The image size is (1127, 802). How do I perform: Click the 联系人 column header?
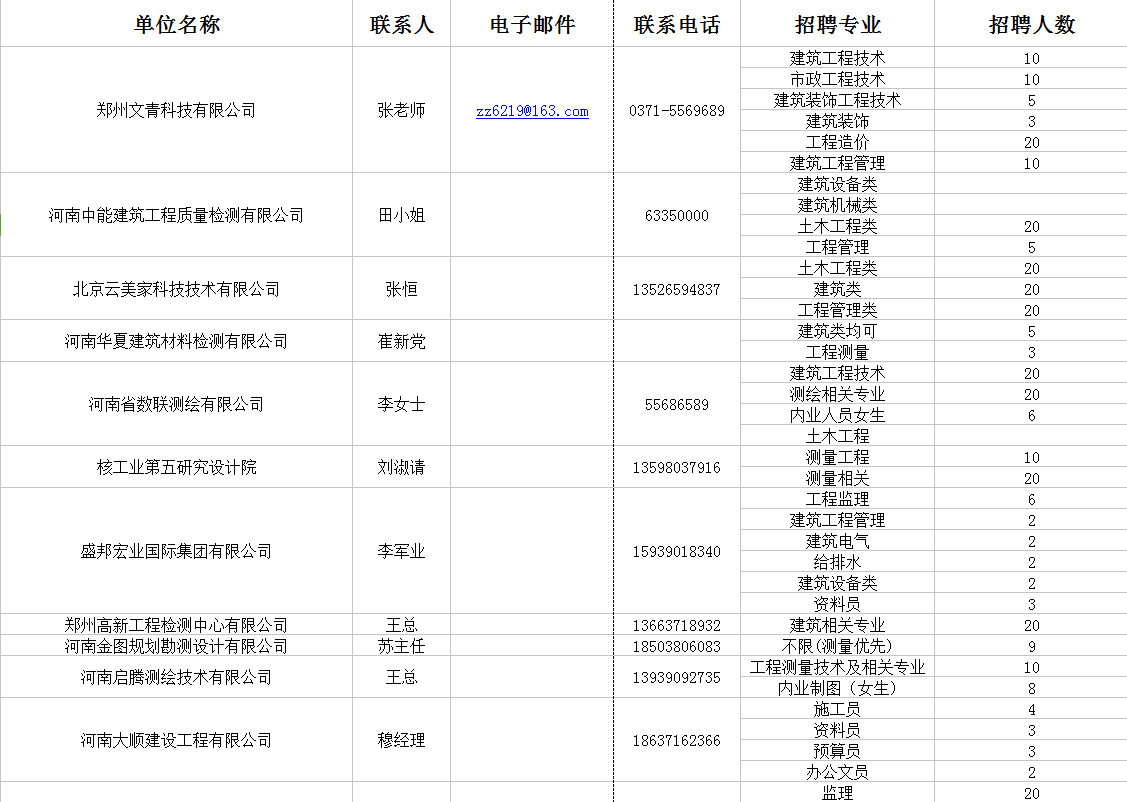click(x=401, y=25)
